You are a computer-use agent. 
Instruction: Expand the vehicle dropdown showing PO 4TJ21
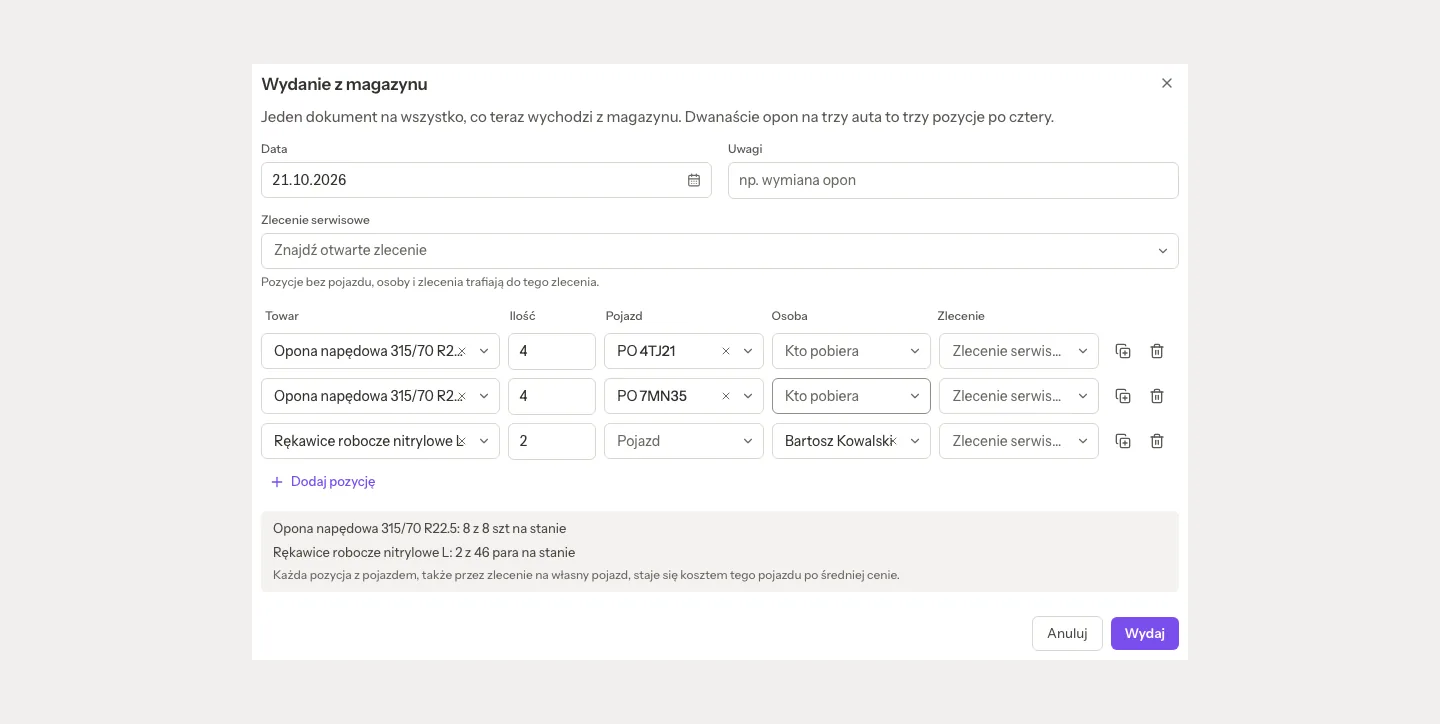click(748, 351)
